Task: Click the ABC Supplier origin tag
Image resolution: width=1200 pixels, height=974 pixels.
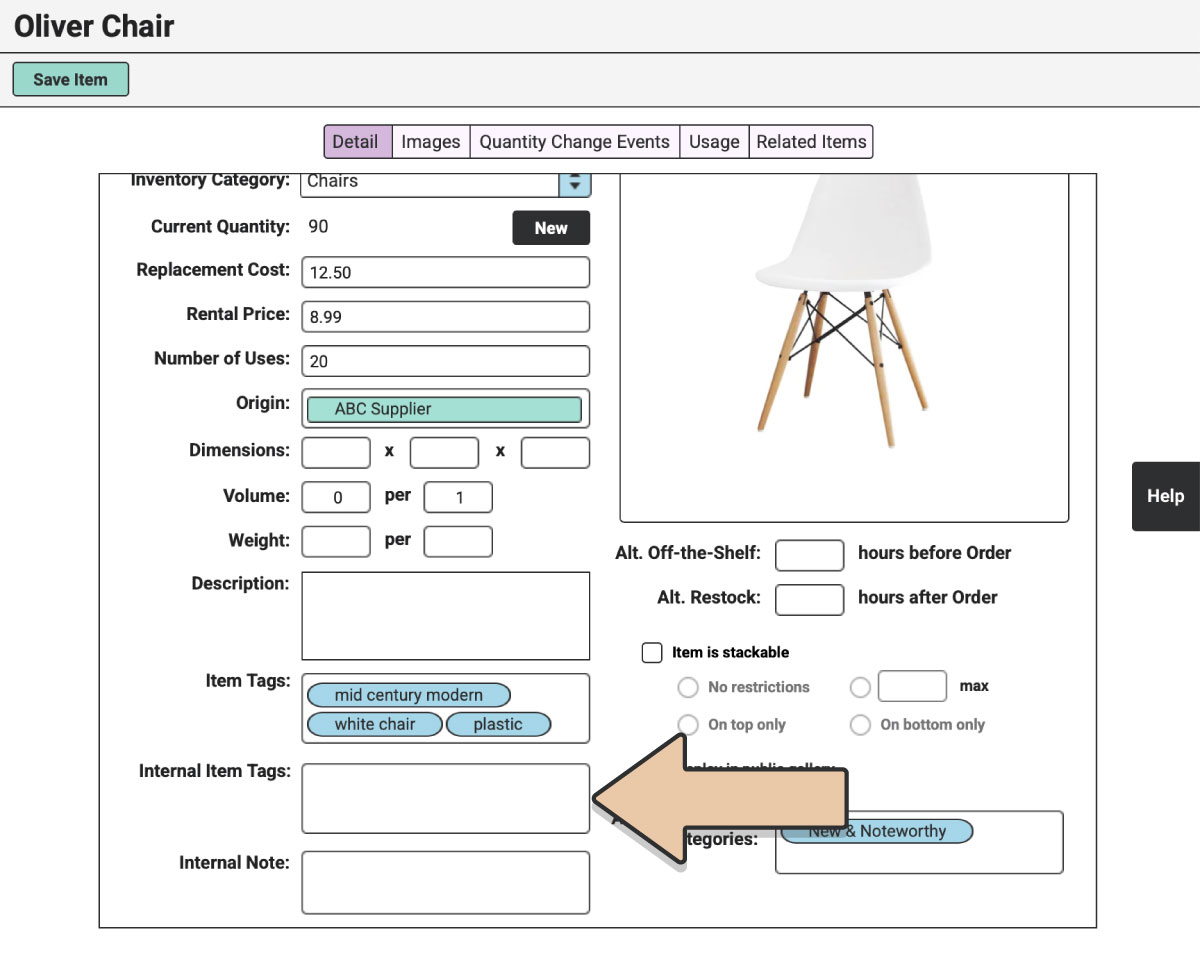Action: [444, 409]
